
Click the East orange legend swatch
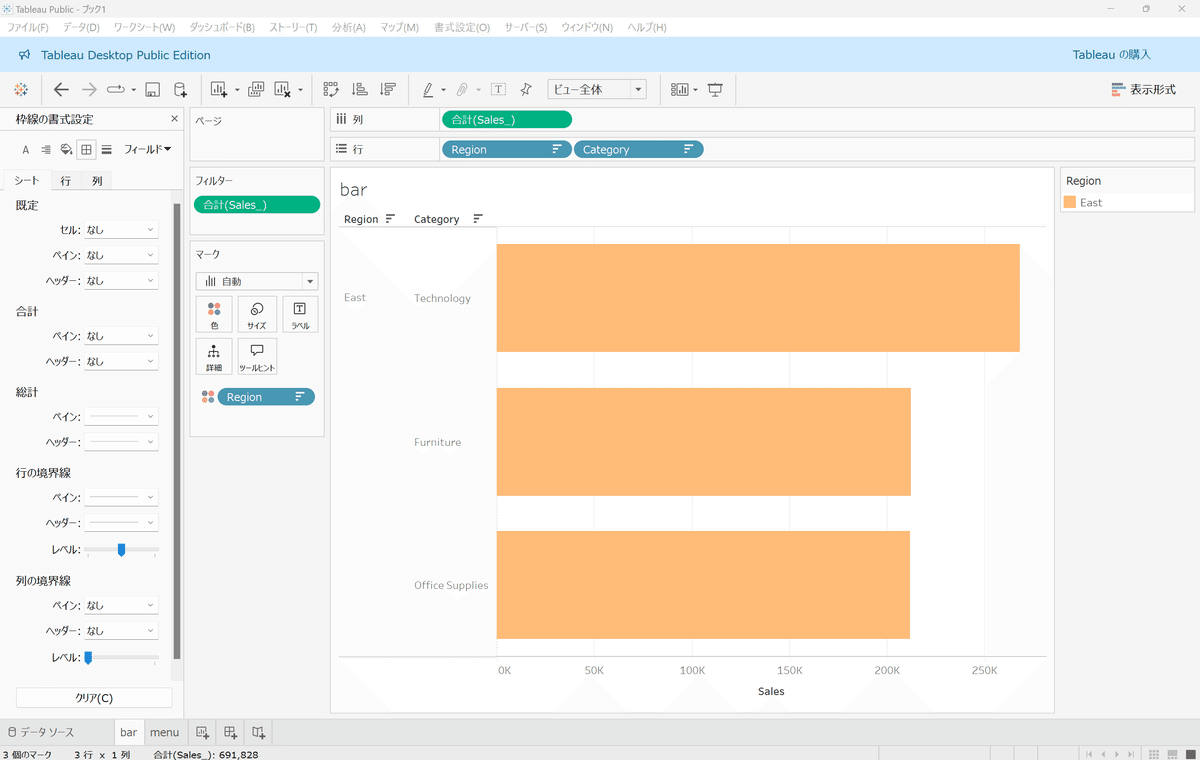click(1070, 202)
